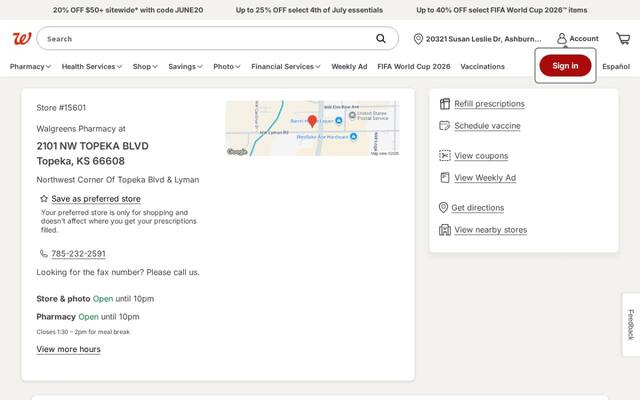This screenshot has height=400, width=640.
Task: Expand the Financial Services menu
Action: 286,67
